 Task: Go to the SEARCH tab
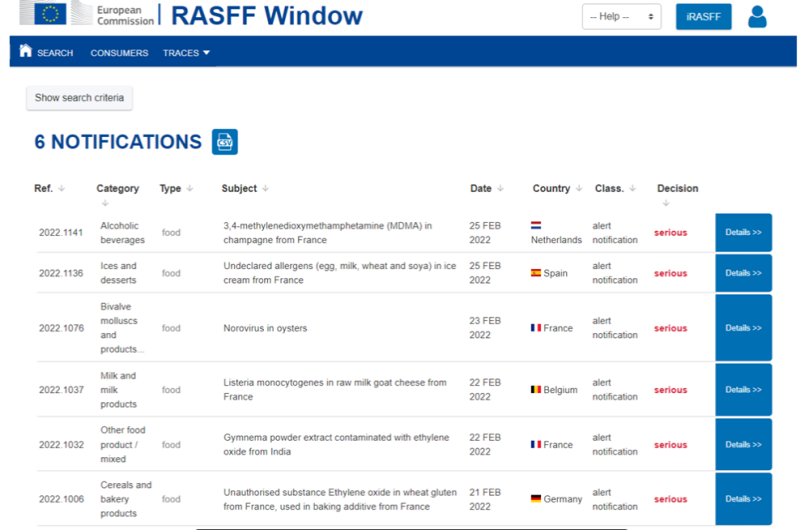(55, 53)
